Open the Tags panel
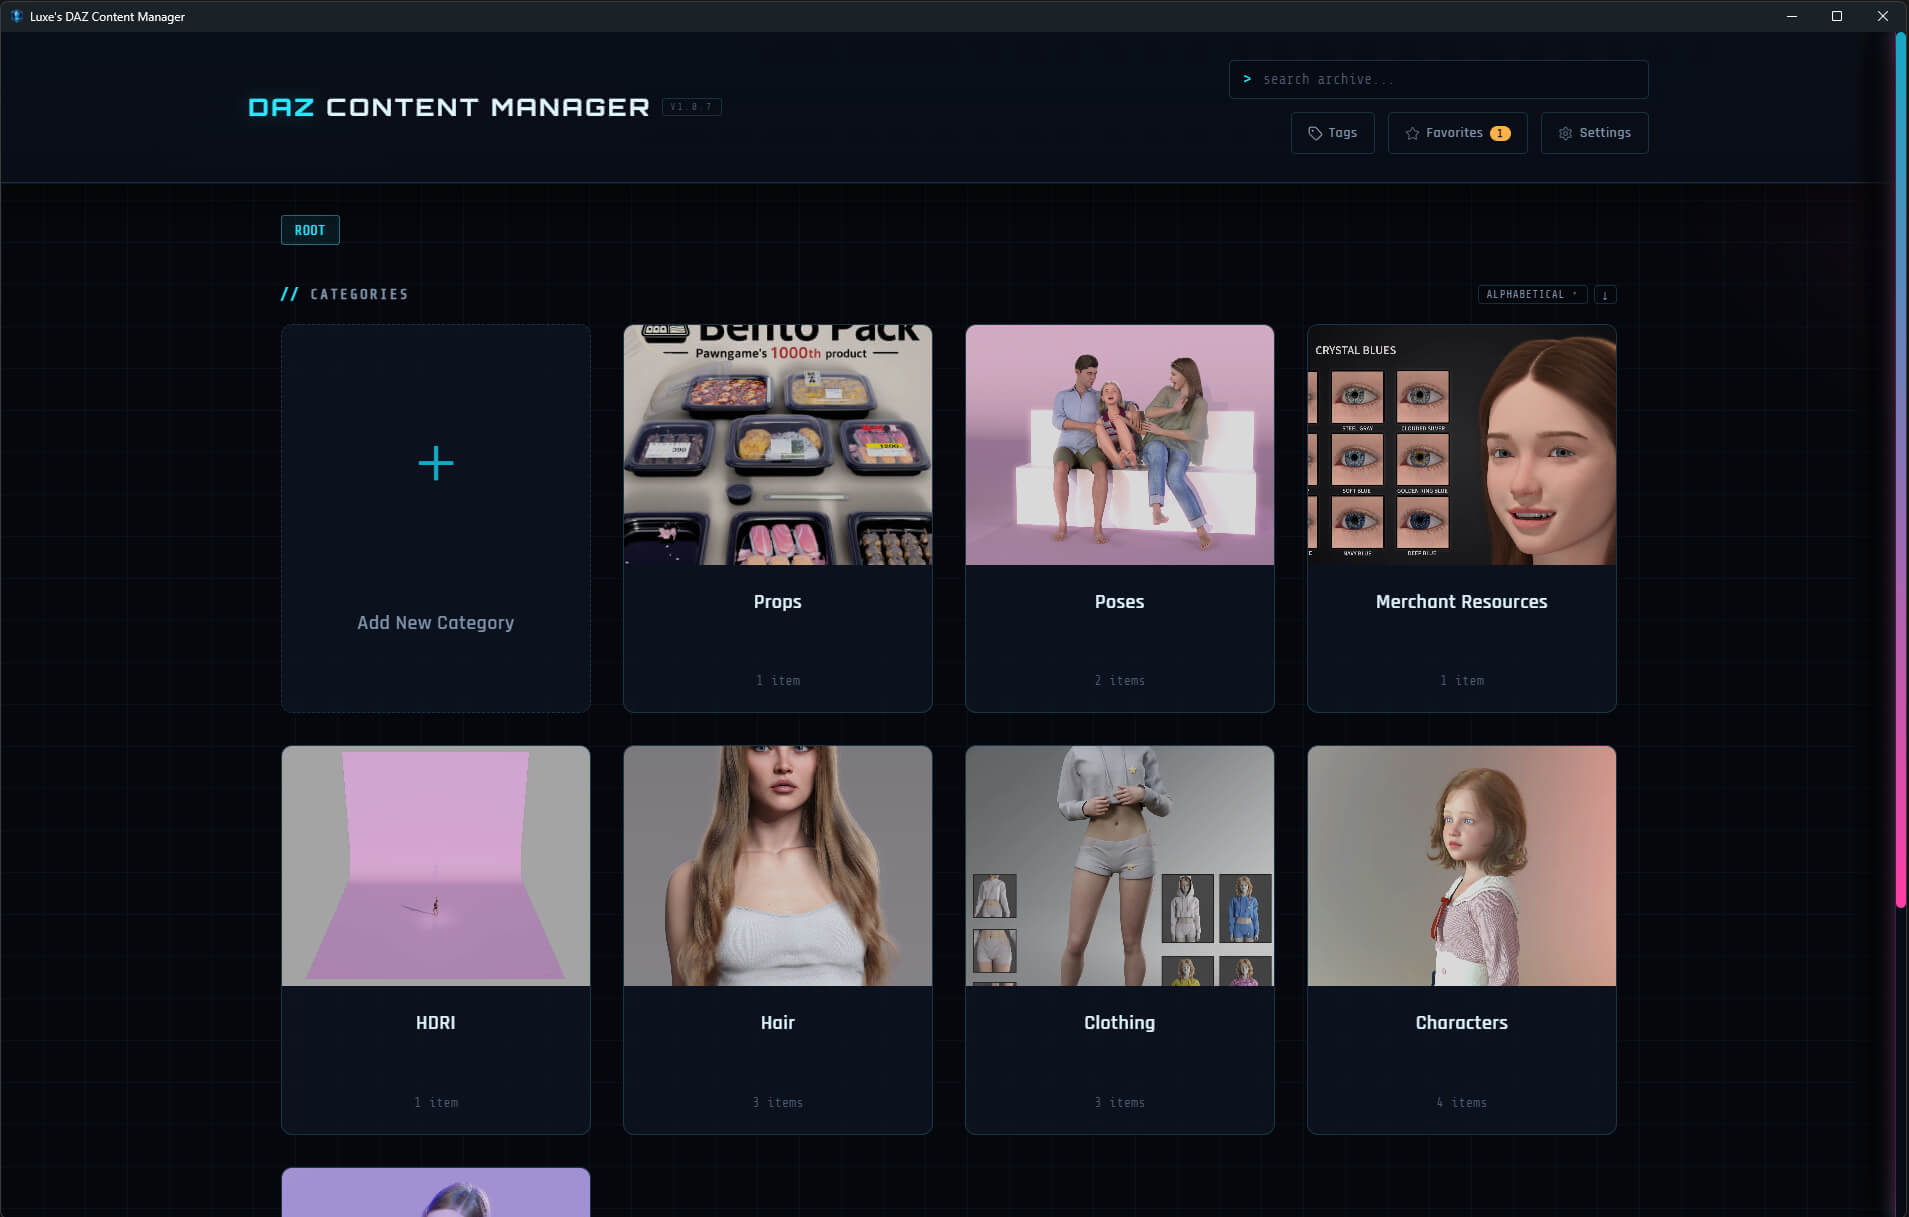 (1332, 133)
